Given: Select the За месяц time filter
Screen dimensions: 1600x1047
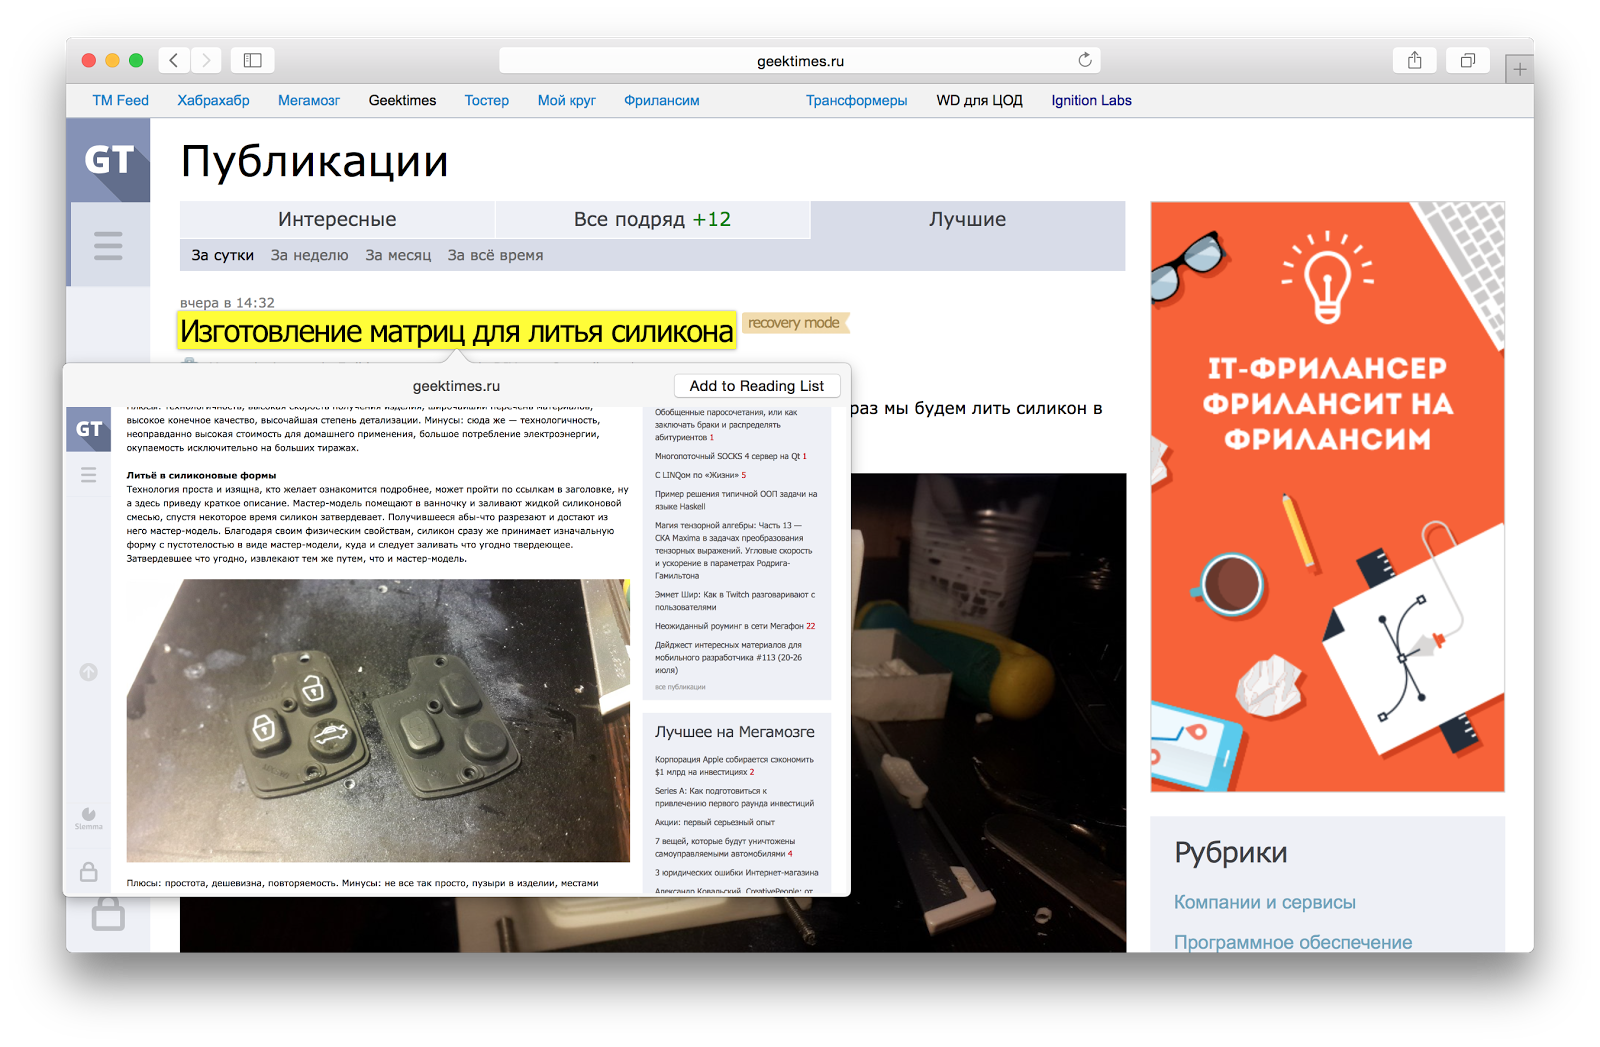Looking at the screenshot, I should [397, 255].
